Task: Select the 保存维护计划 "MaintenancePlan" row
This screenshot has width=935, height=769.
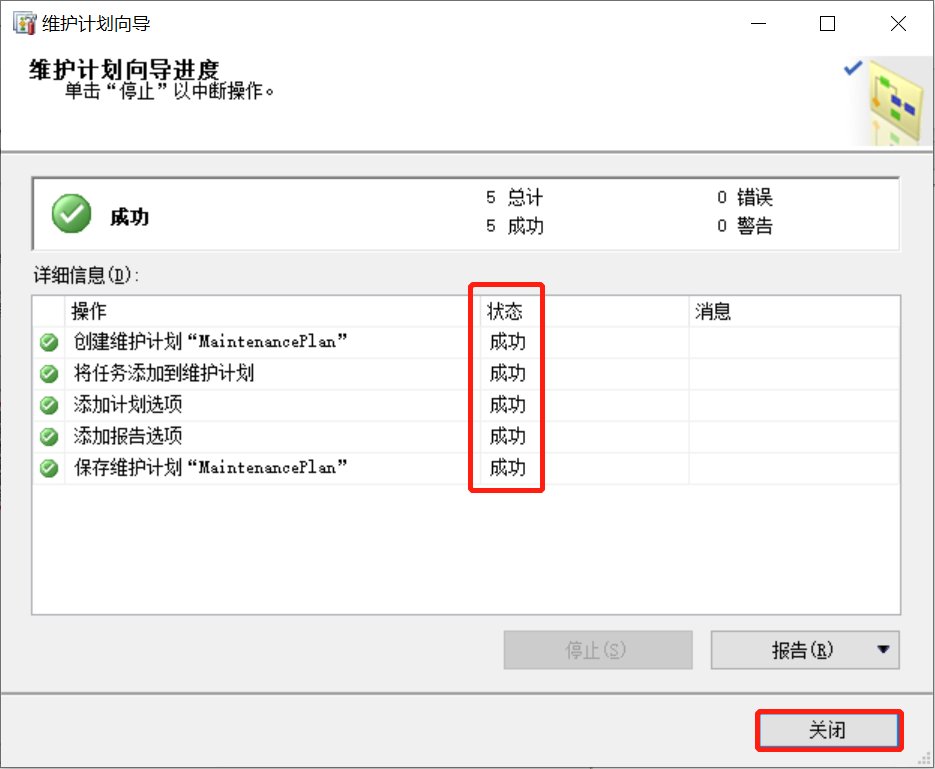Action: tap(466, 468)
